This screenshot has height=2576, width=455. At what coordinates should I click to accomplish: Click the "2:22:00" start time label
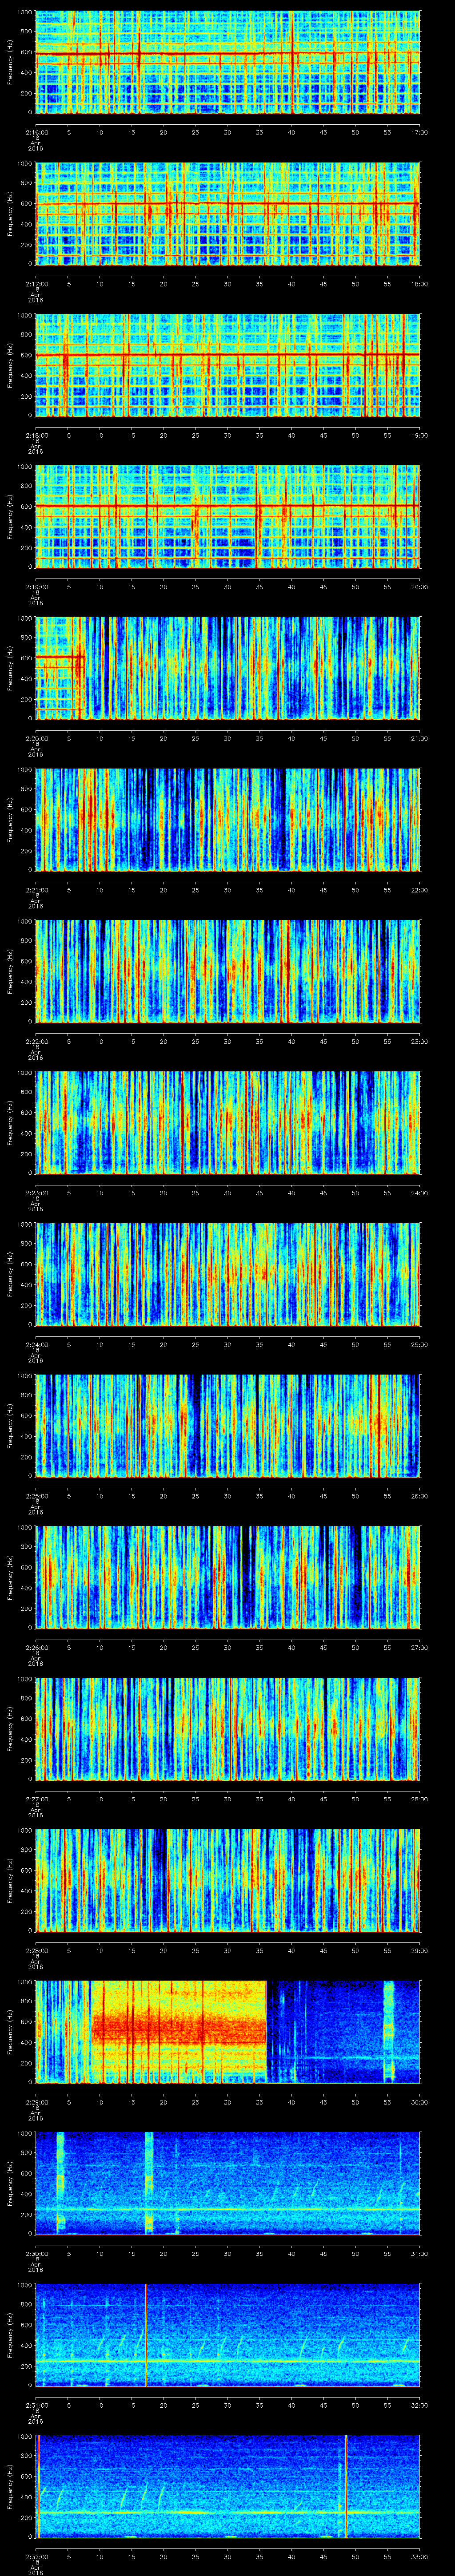point(36,1041)
